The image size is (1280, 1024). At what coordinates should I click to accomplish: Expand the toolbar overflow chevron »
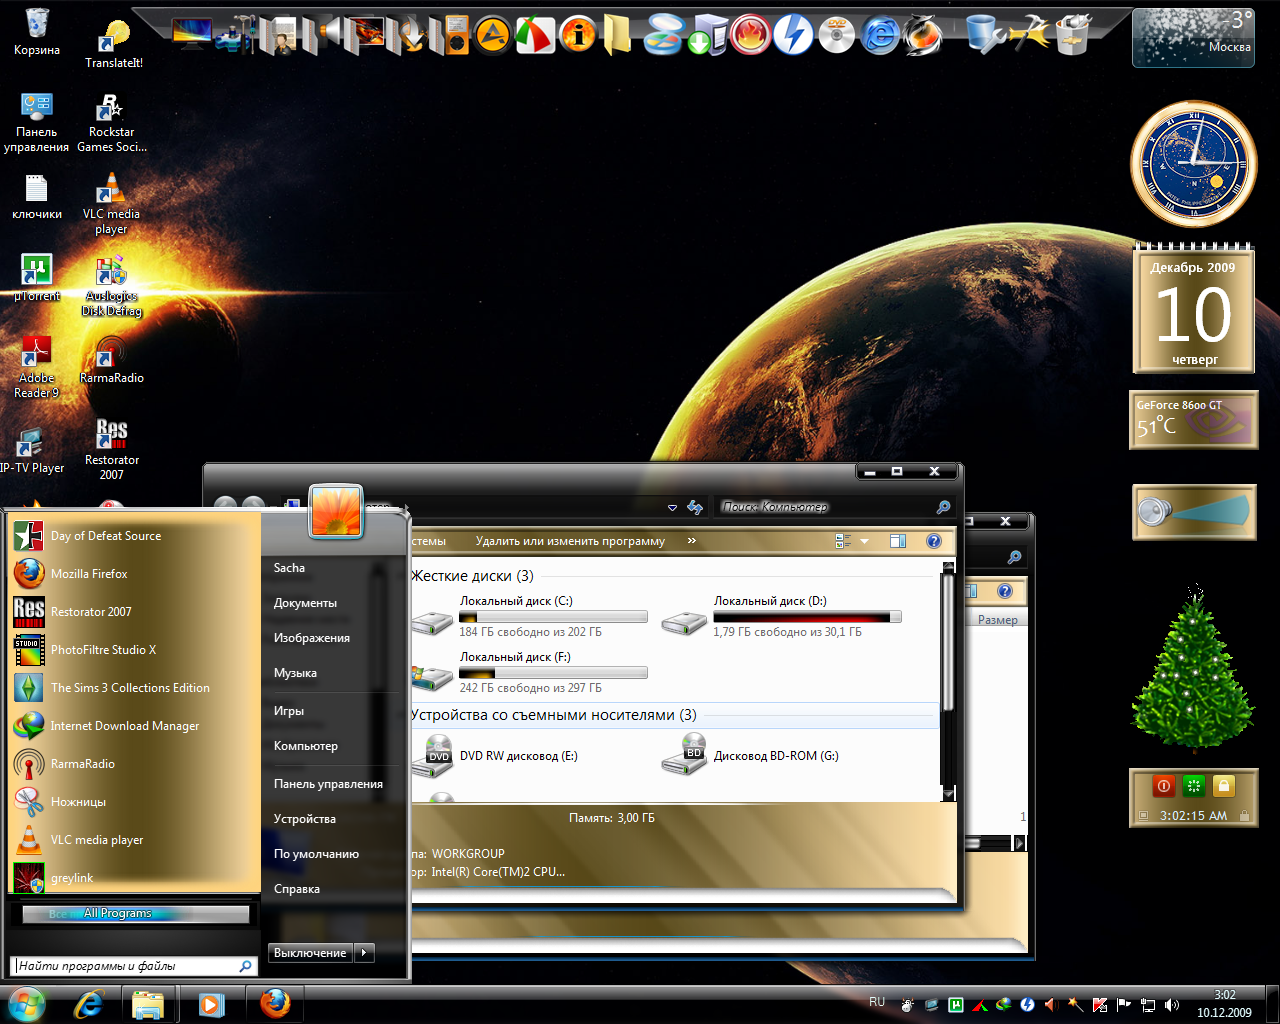pos(691,541)
